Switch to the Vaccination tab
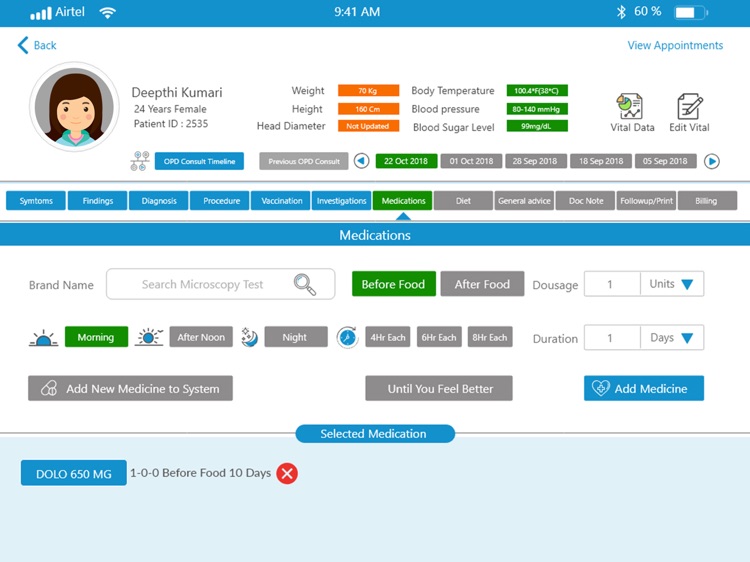750x562 pixels. pos(281,201)
